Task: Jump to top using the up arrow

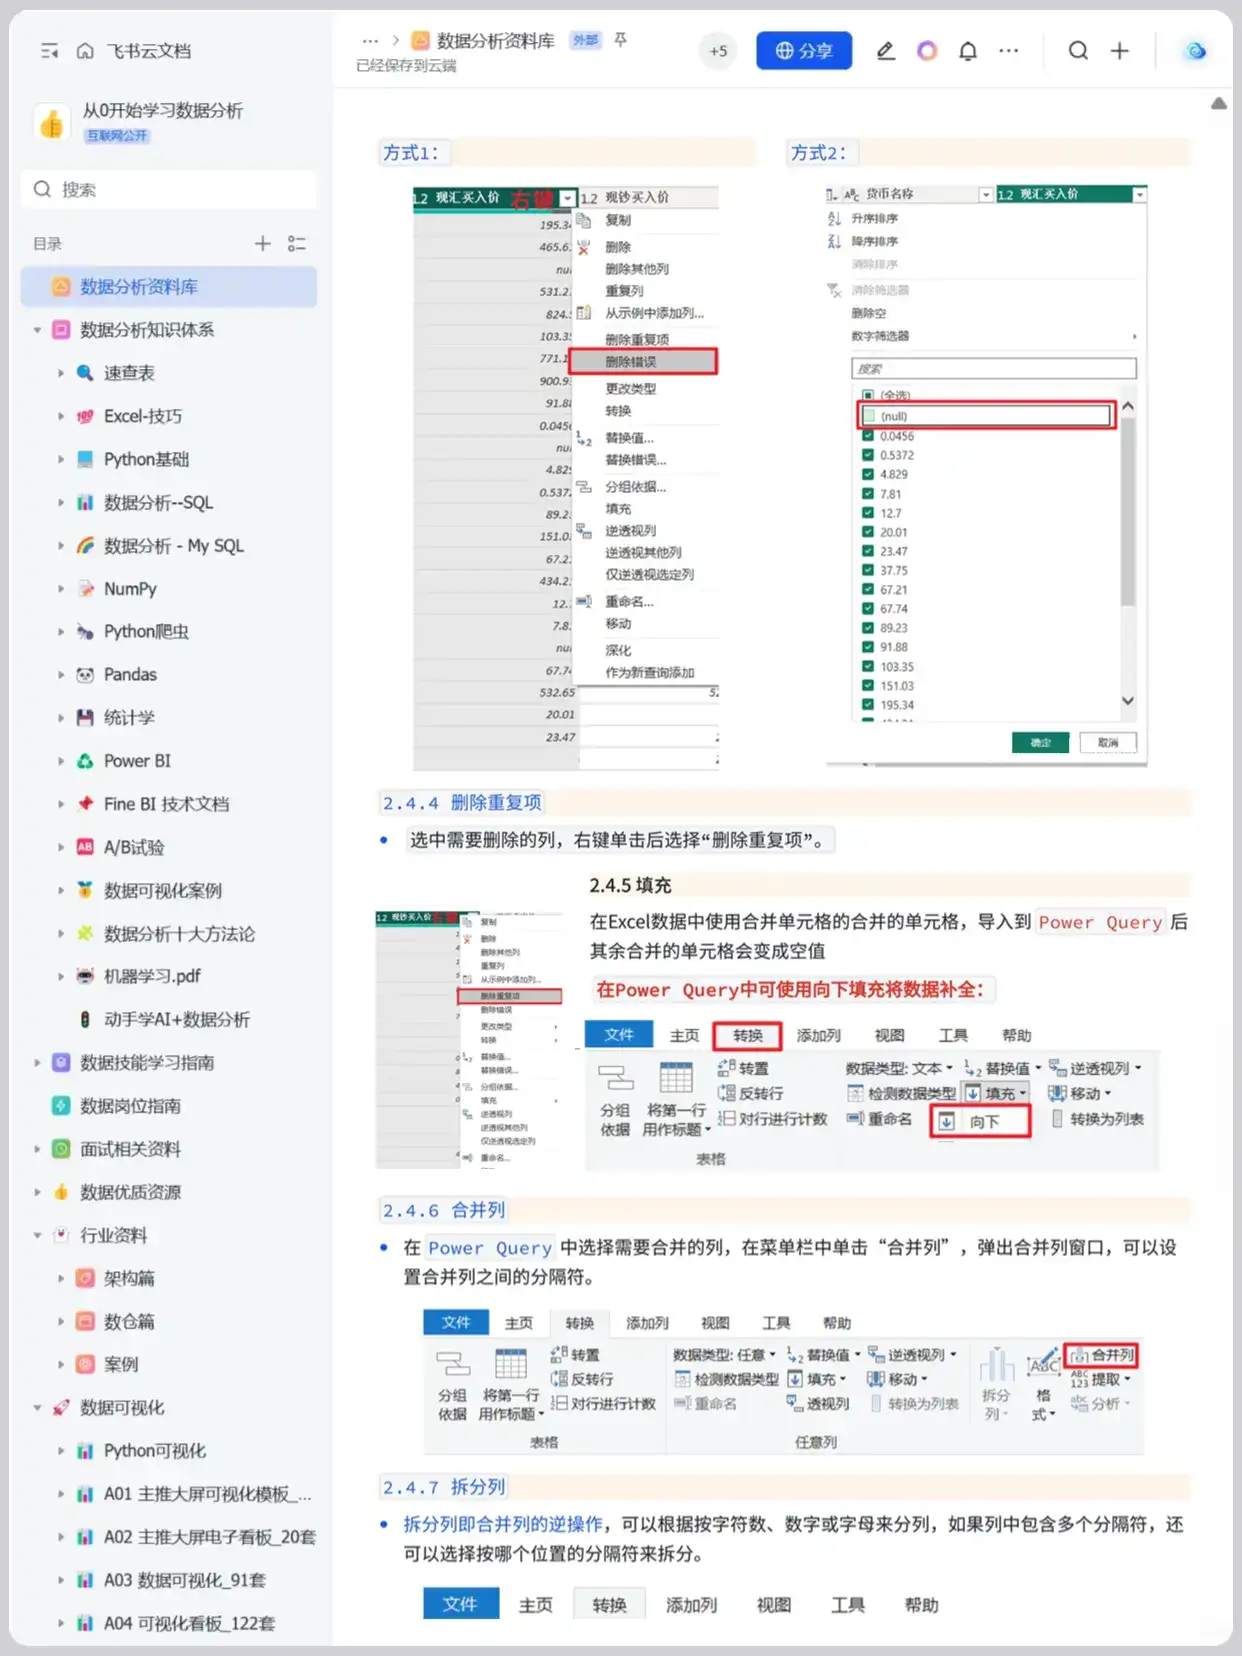Action: (x=1219, y=103)
